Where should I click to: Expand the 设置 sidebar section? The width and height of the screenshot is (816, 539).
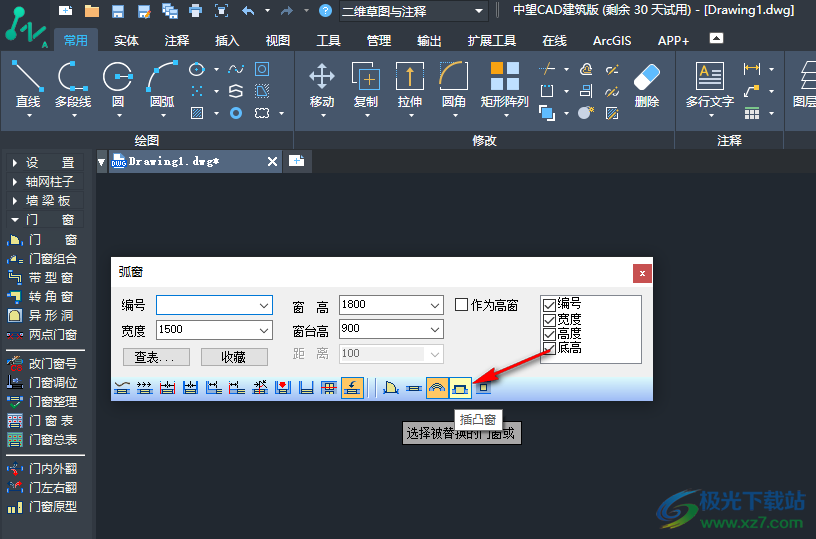[x=45, y=163]
